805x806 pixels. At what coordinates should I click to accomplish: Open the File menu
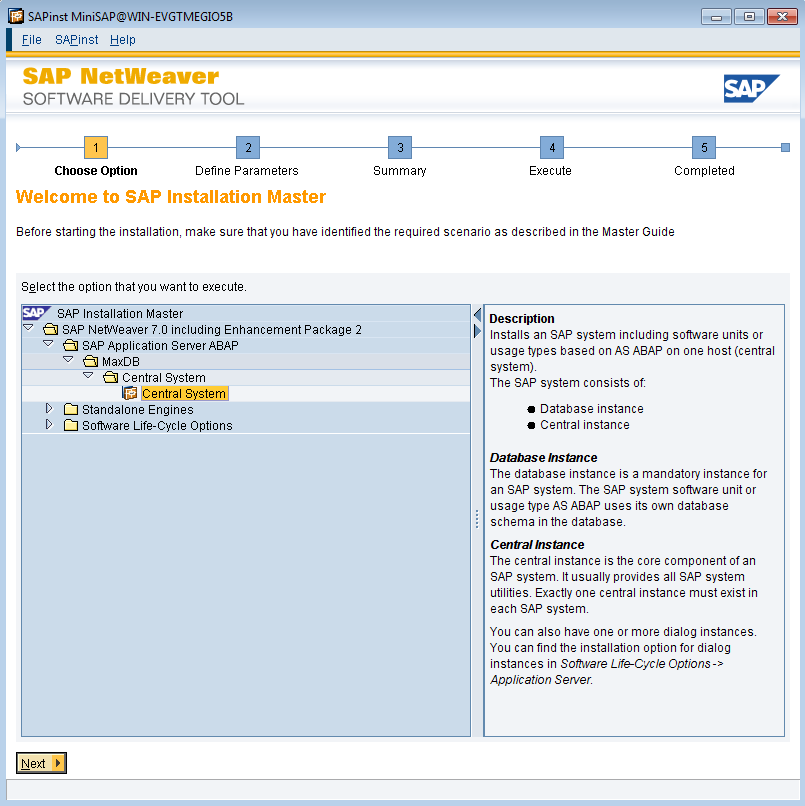pyautogui.click(x=31, y=39)
